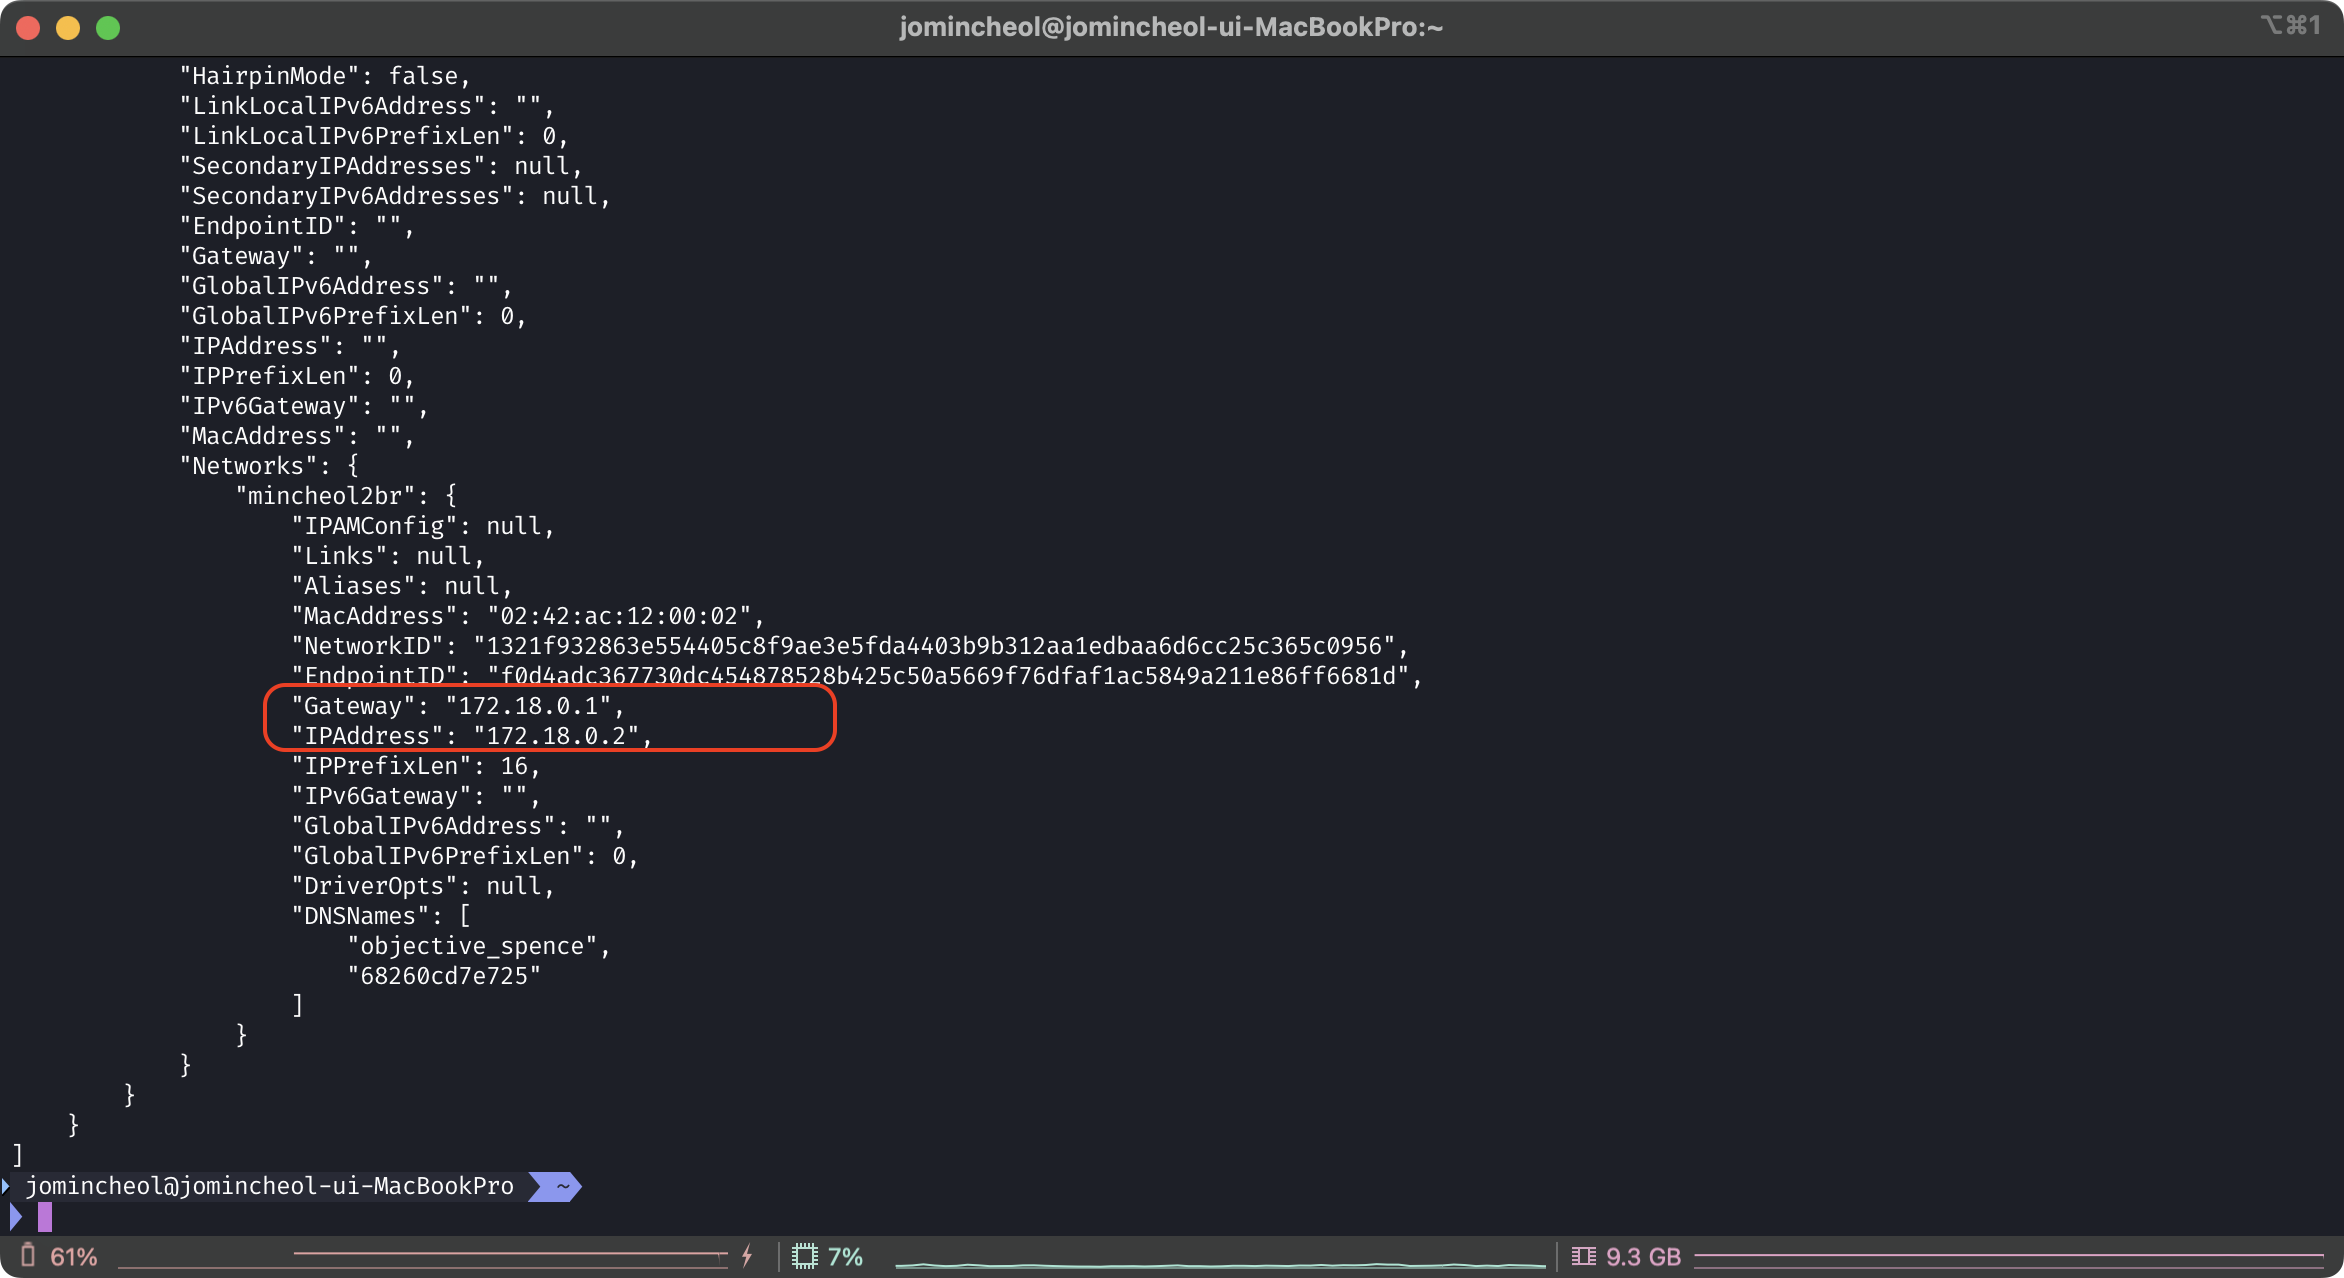Click the IPAddress 172.18.0.2 value
2344x1278 pixels.
tap(556, 736)
